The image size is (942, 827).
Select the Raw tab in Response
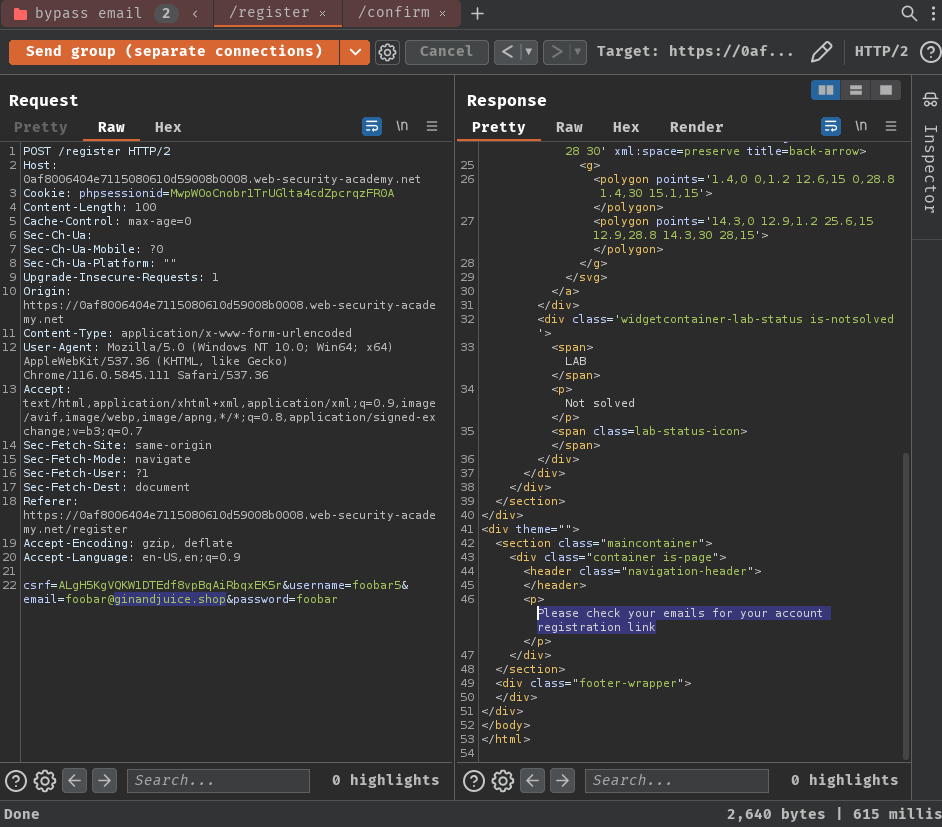569,127
